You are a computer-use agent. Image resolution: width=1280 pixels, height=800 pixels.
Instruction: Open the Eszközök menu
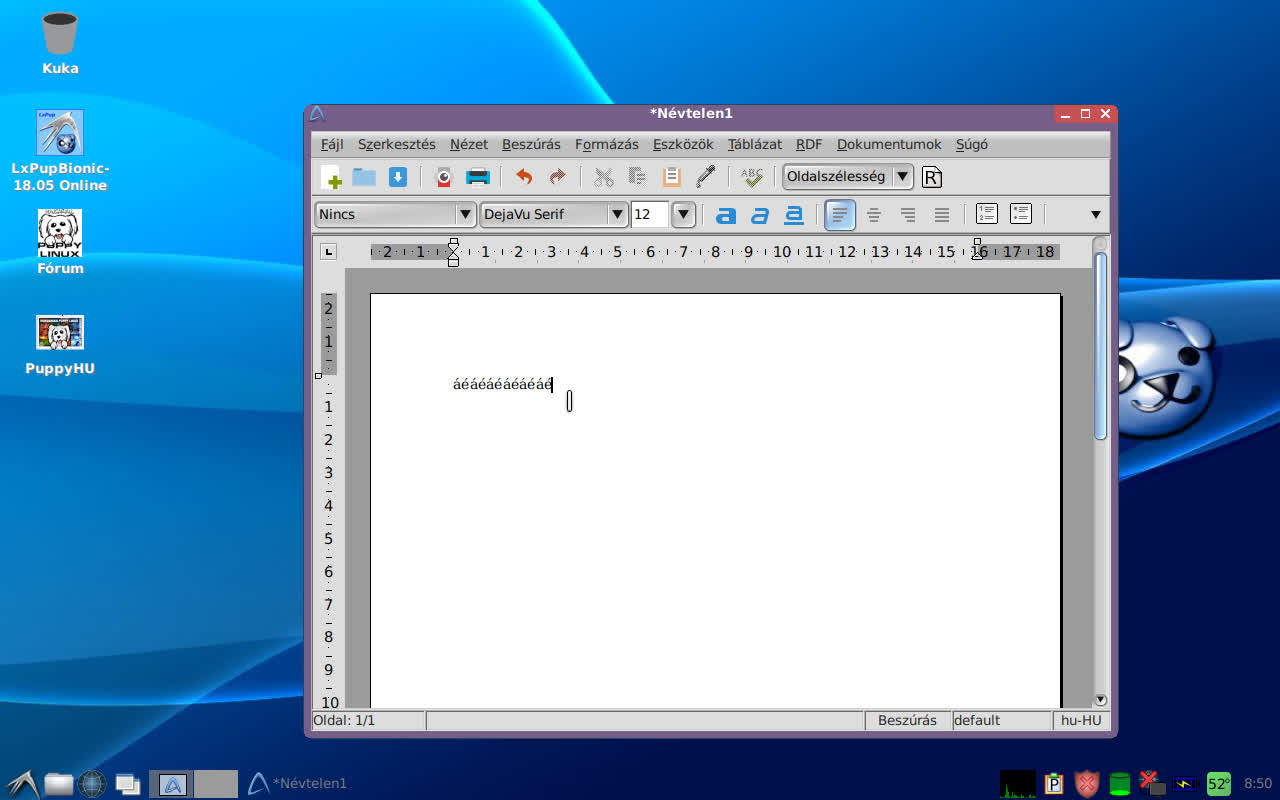683,144
